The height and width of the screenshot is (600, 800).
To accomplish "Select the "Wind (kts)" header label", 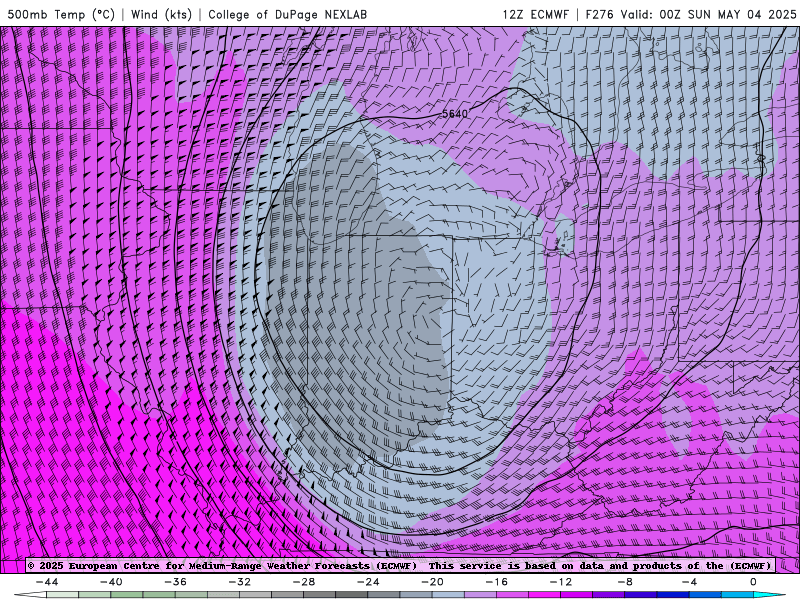I will tap(161, 14).
